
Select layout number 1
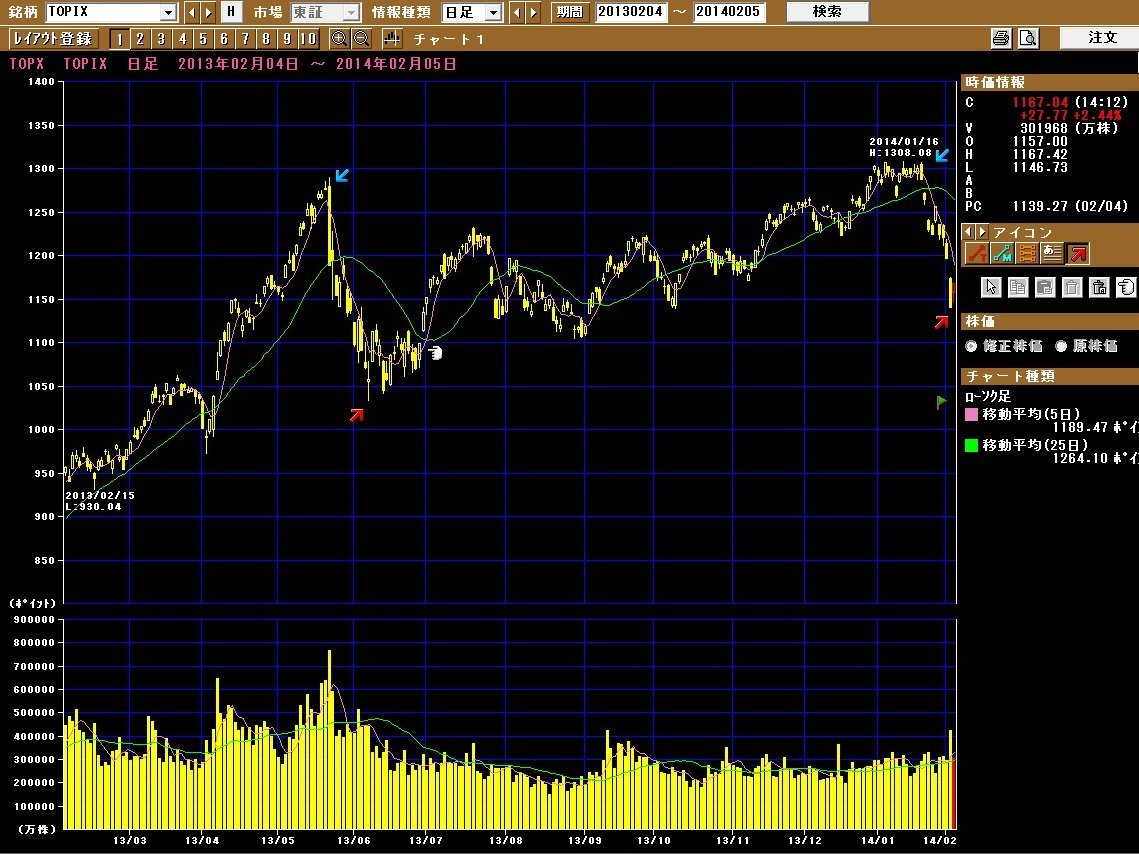coord(120,38)
